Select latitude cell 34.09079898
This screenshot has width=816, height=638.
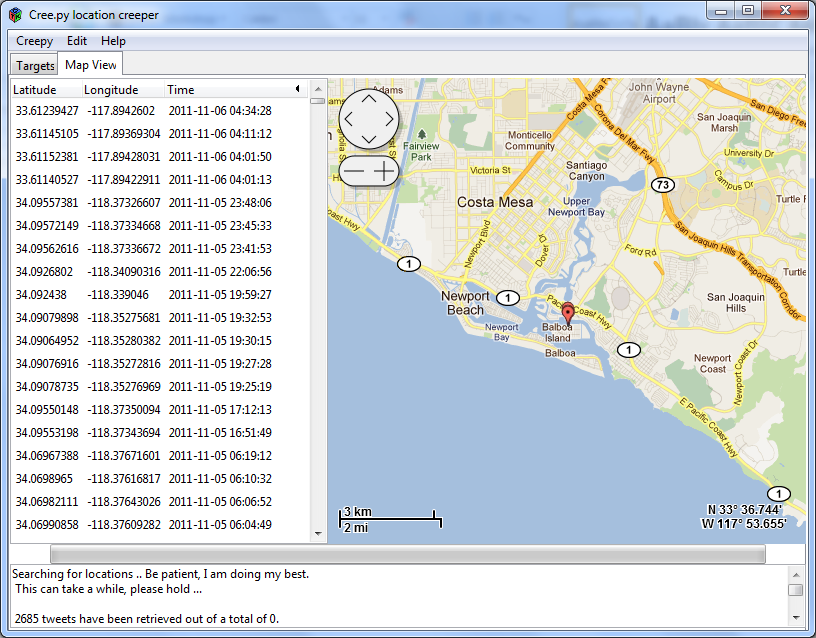click(47, 317)
